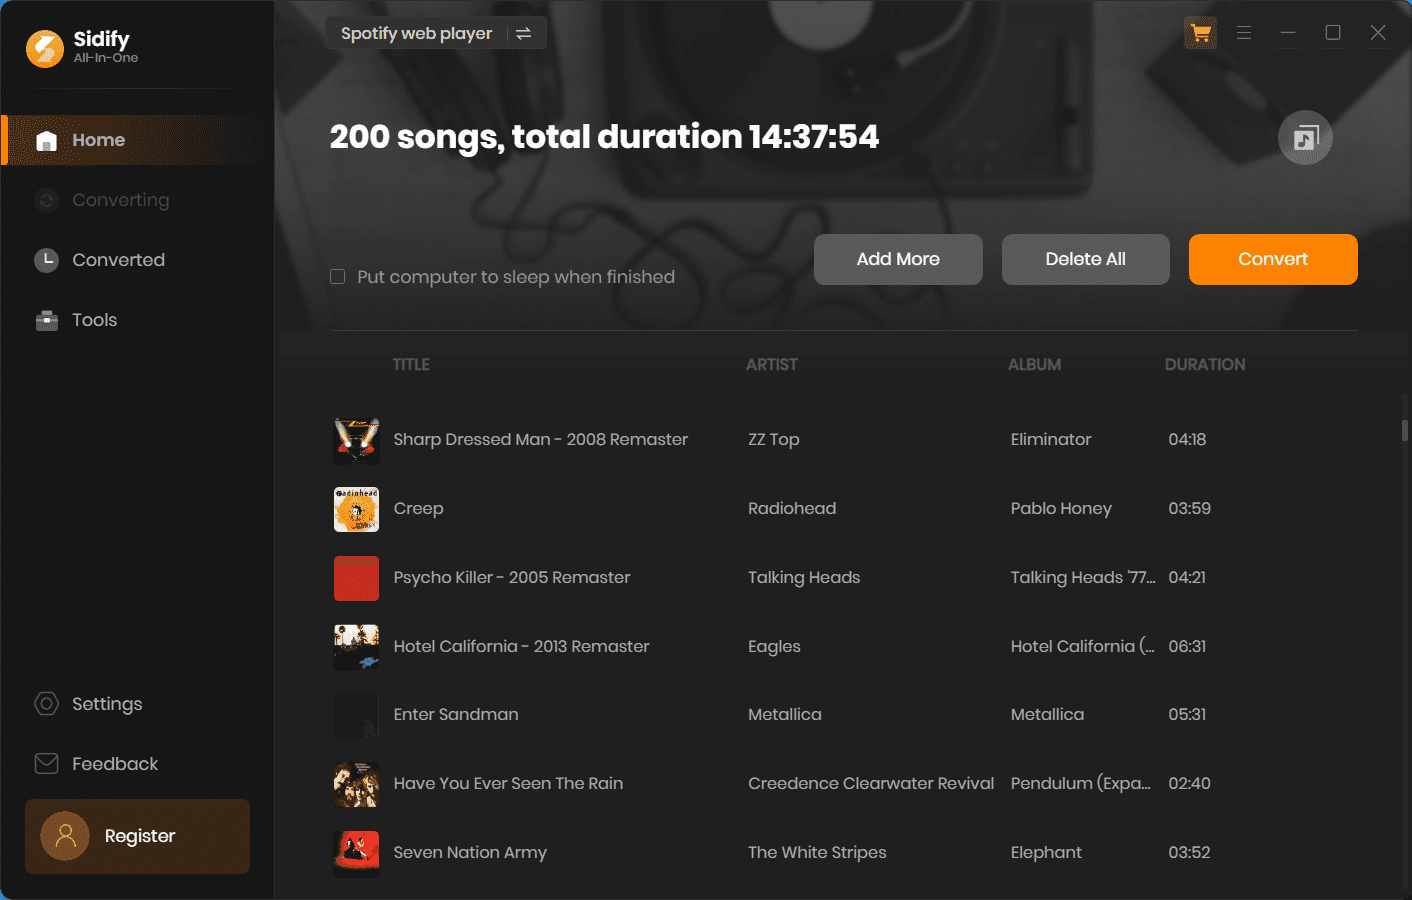Sort songs by the DURATION column header
The height and width of the screenshot is (900, 1412).
[1205, 365]
